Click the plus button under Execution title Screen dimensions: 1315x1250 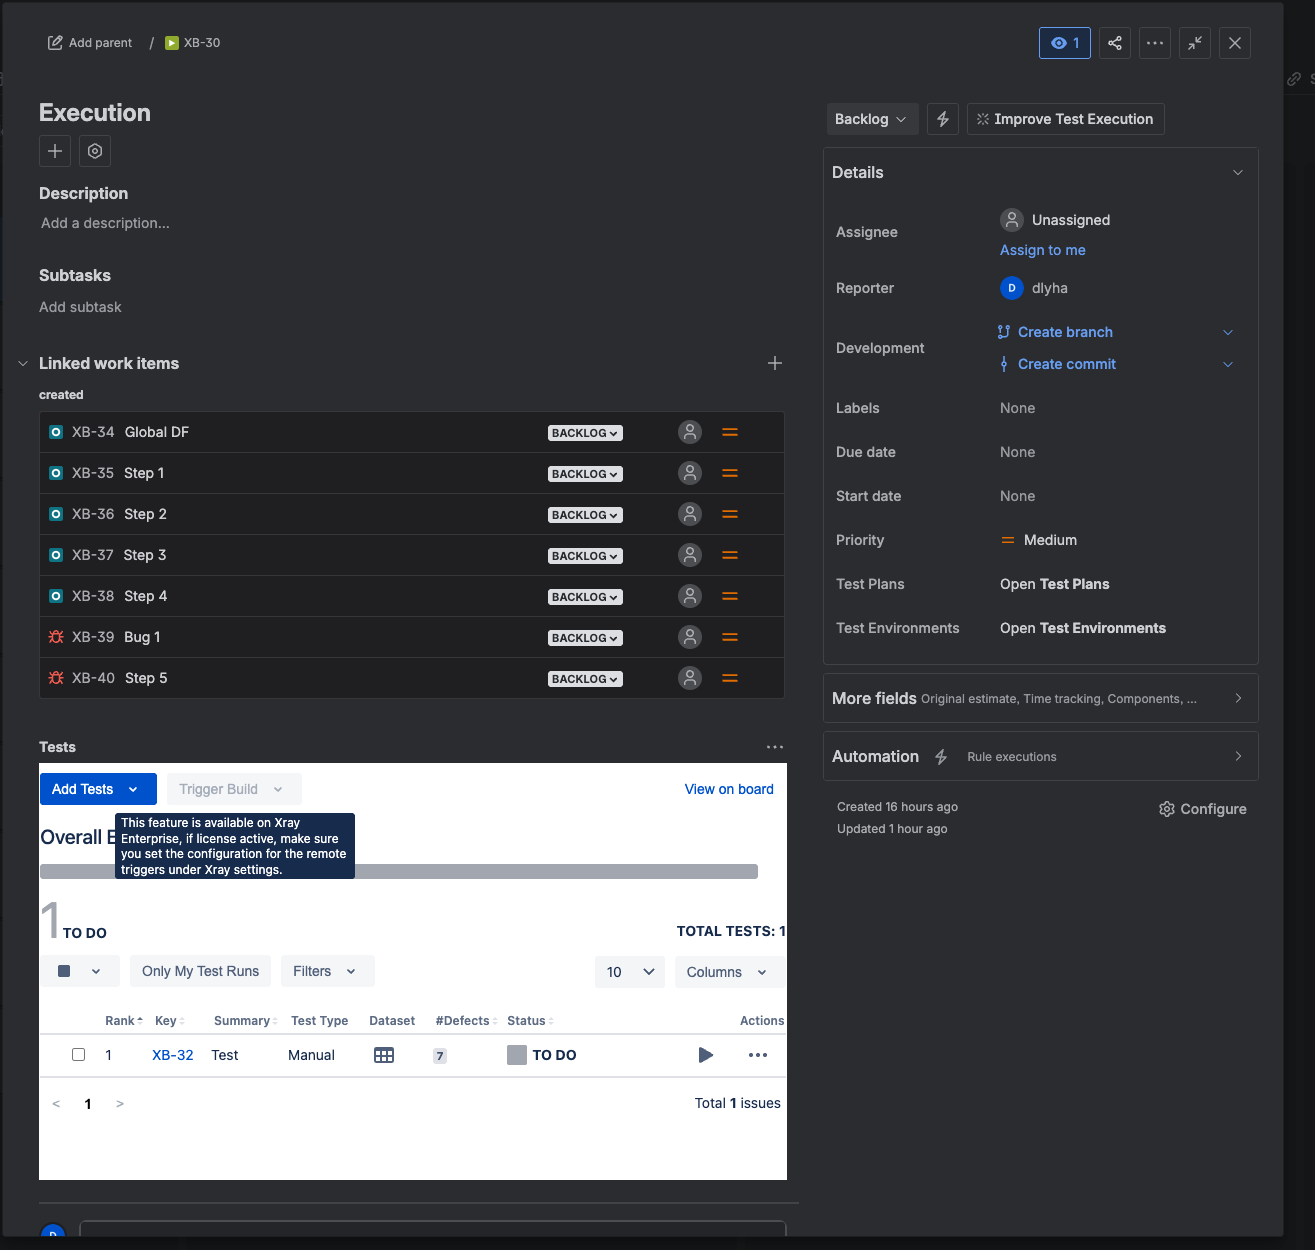coord(55,151)
